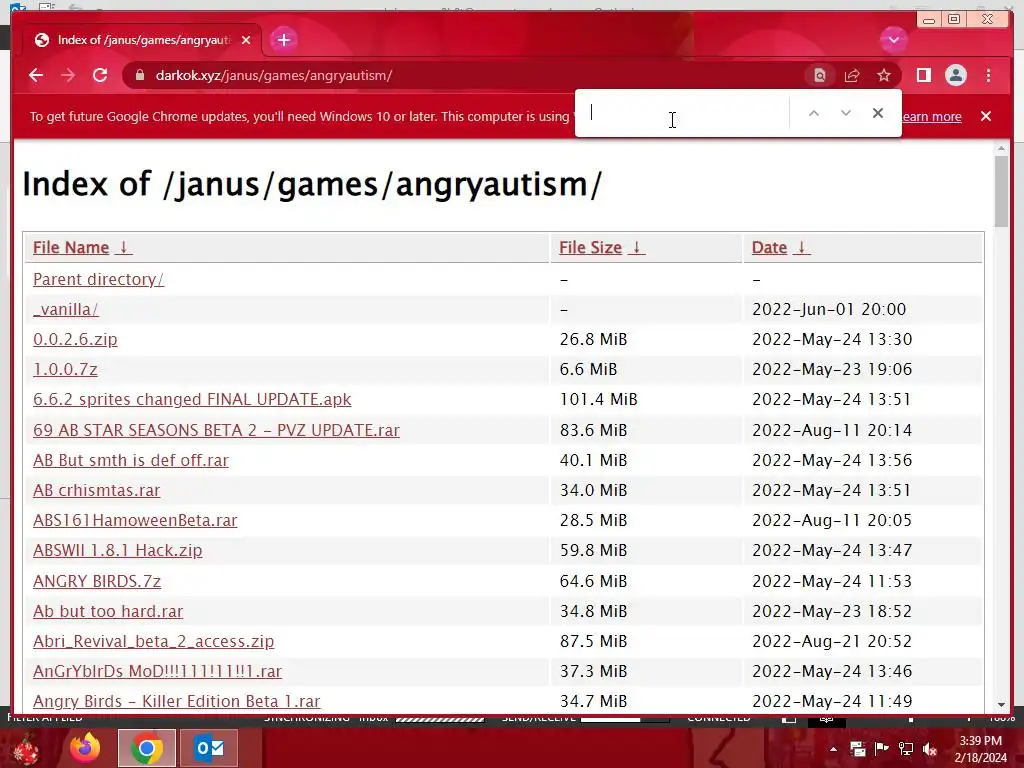Open the Action Center flag icon
1024x768 pixels.
(x=881, y=749)
